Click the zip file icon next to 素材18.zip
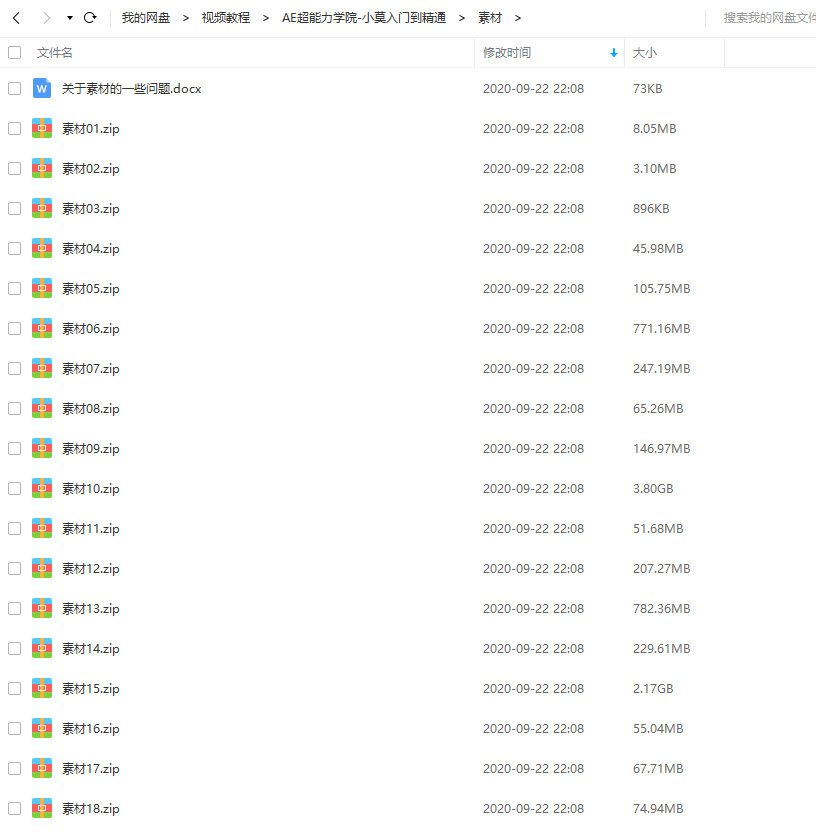The height and width of the screenshot is (834, 816). [41, 808]
